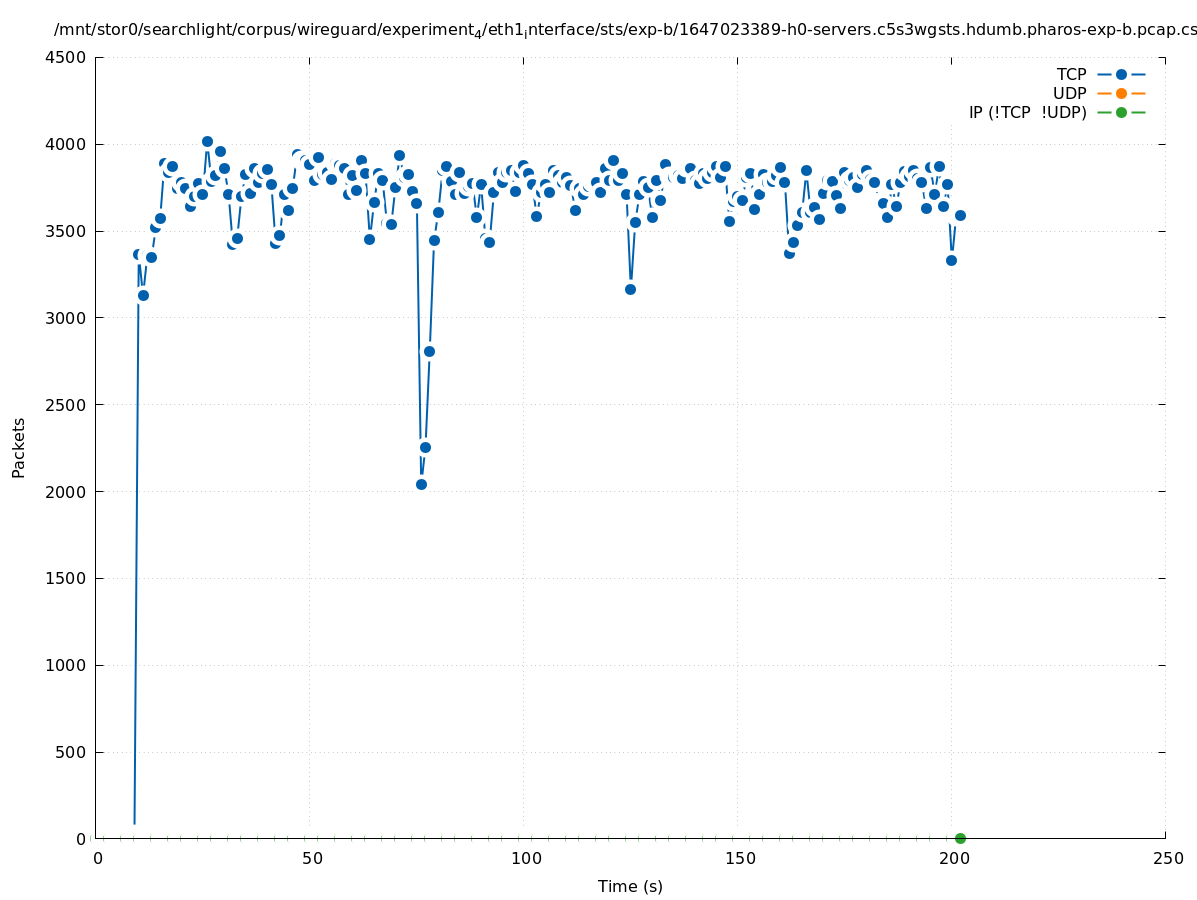This screenshot has height=900, width=1197.
Task: Click the 150 tick label on x-axis
Action: (739, 858)
